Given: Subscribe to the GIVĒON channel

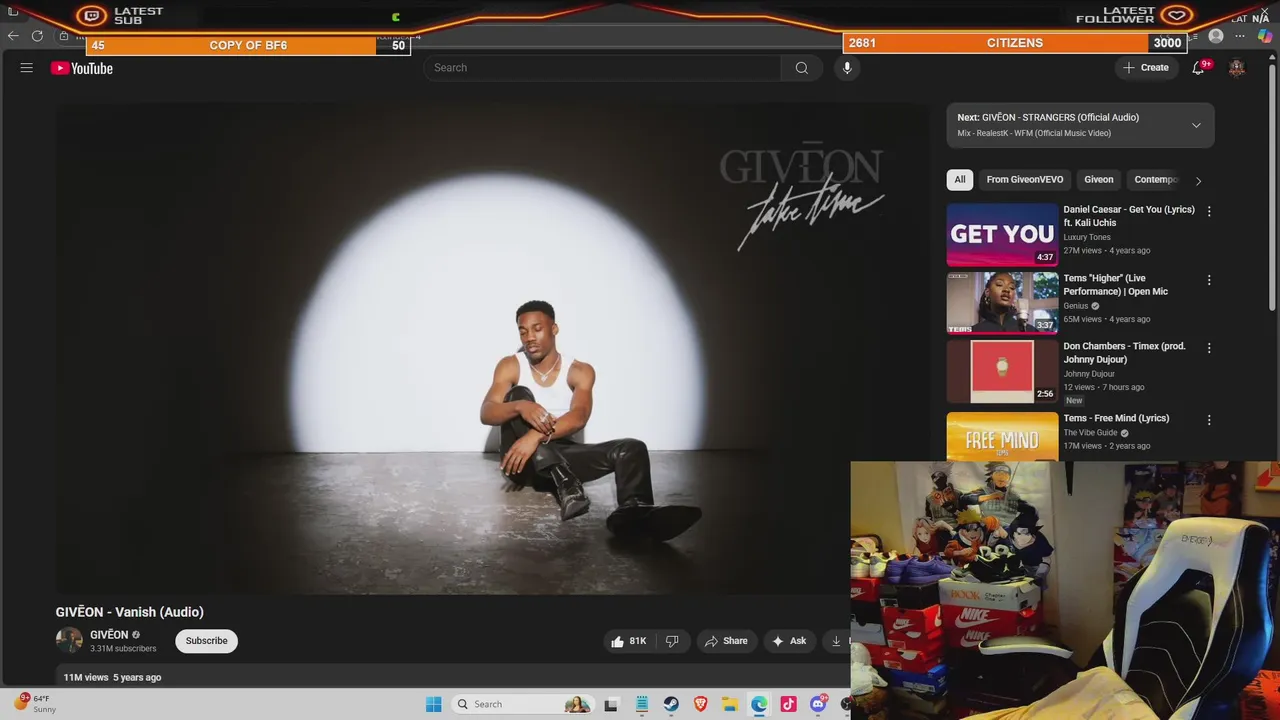Looking at the screenshot, I should click(x=206, y=641).
